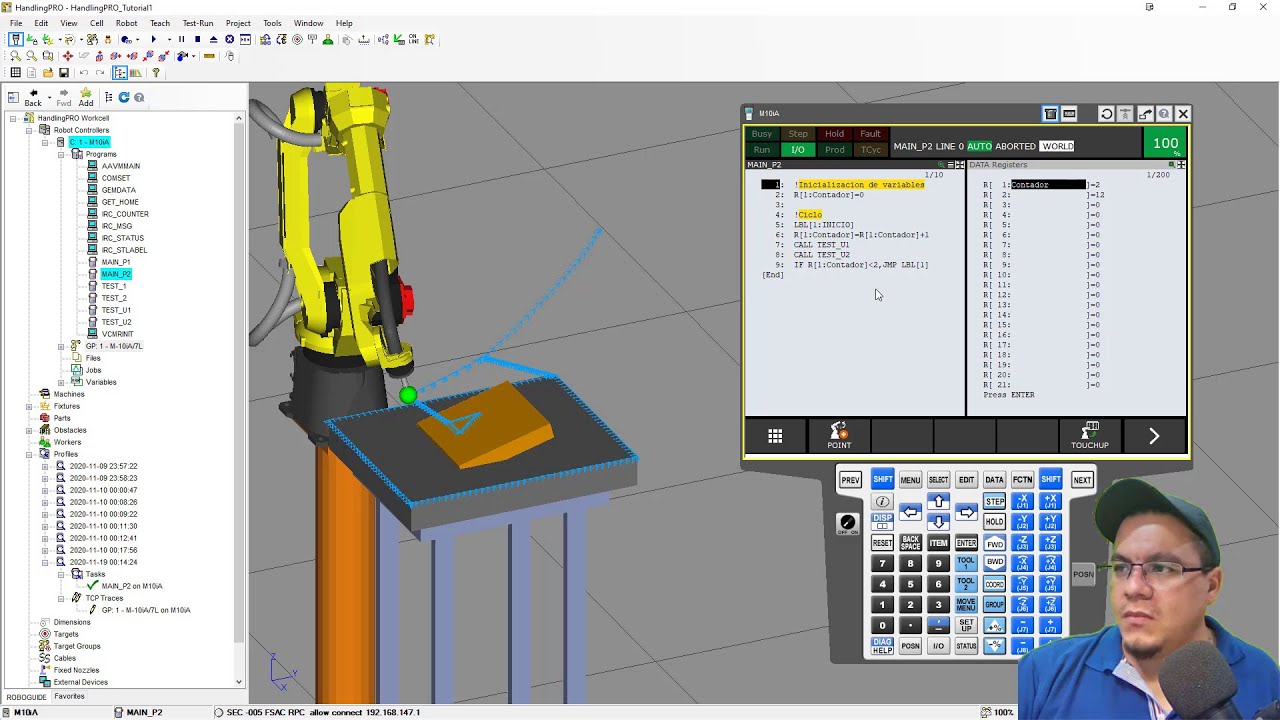Screen dimensions: 1280x720
Task: Click the next arrow softkey on pendant screen
Action: pyautogui.click(x=1154, y=436)
